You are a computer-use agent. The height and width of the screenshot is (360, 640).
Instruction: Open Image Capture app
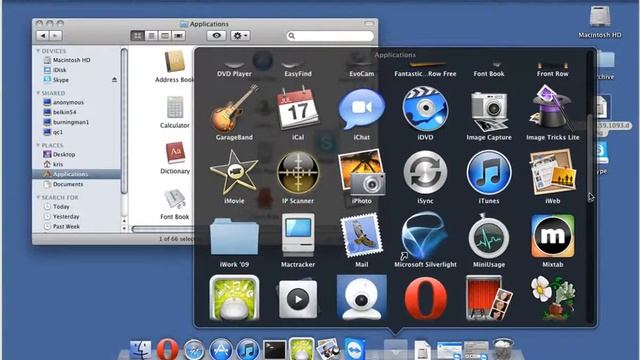pos(489,110)
